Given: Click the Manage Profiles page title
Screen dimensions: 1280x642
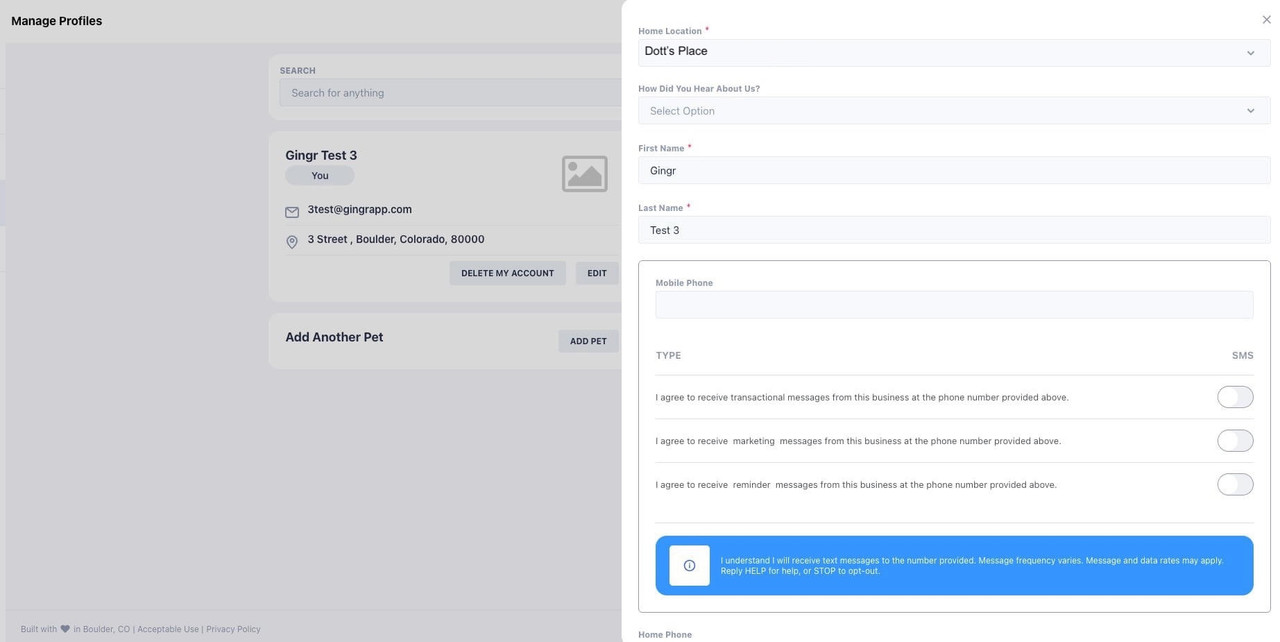Looking at the screenshot, I should pyautogui.click(x=56, y=21).
